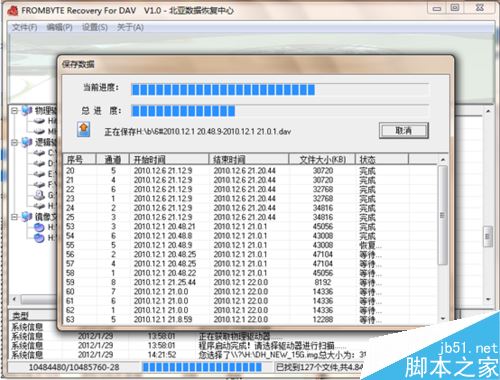Select row 53 starting 20.48.21
This screenshot has width=500, height=380.
click(250, 227)
